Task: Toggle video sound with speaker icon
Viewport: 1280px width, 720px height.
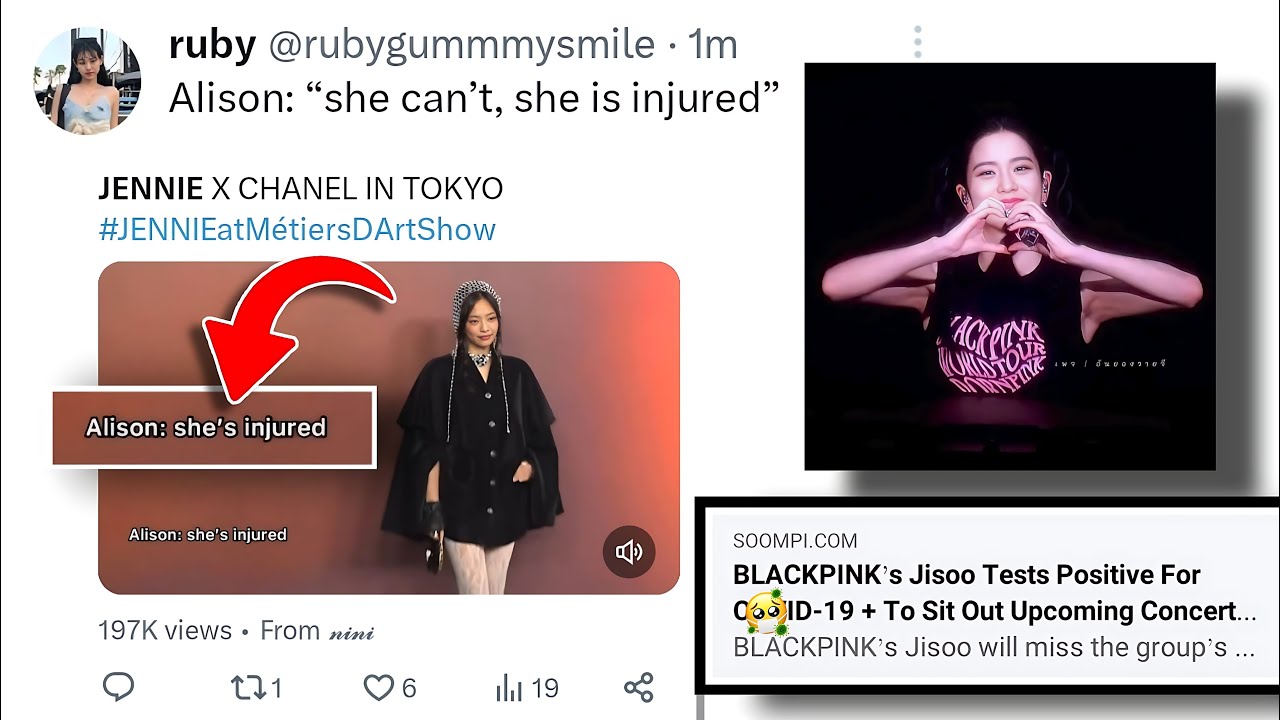Action: coord(629,552)
